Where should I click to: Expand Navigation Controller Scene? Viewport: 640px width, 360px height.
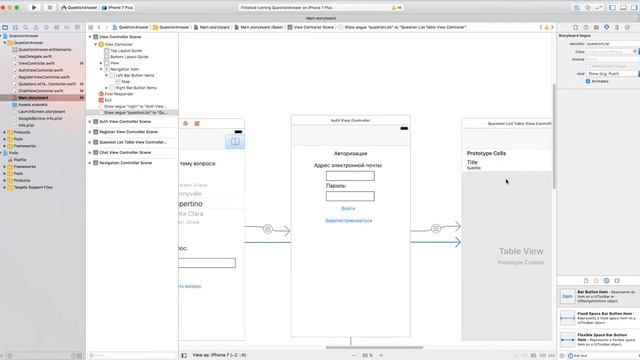90,163
